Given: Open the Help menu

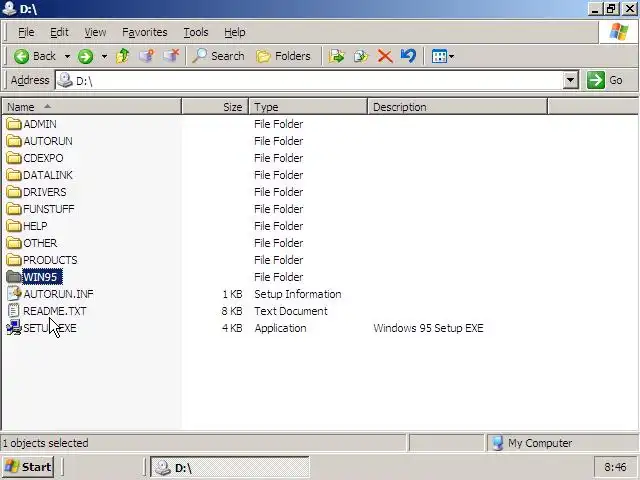Looking at the screenshot, I should (x=235, y=32).
